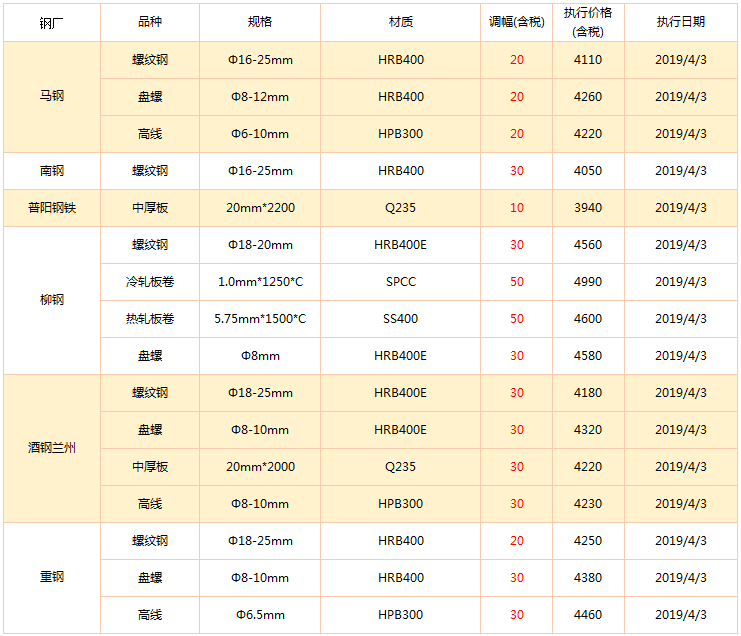Viewport: 741px width, 636px height.
Task: Click the 品种 column header
Action: [x=150, y=23]
